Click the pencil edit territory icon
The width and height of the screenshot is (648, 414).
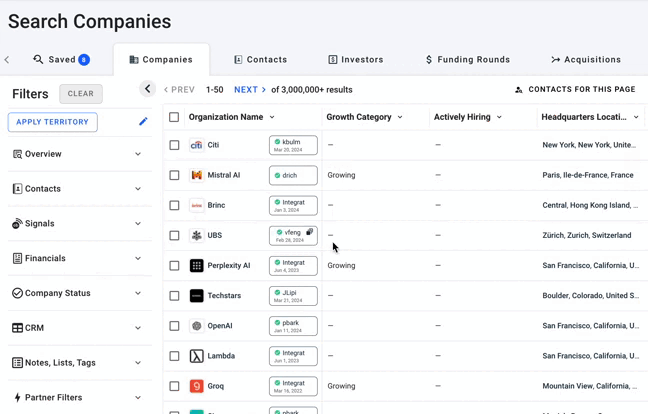[143, 122]
